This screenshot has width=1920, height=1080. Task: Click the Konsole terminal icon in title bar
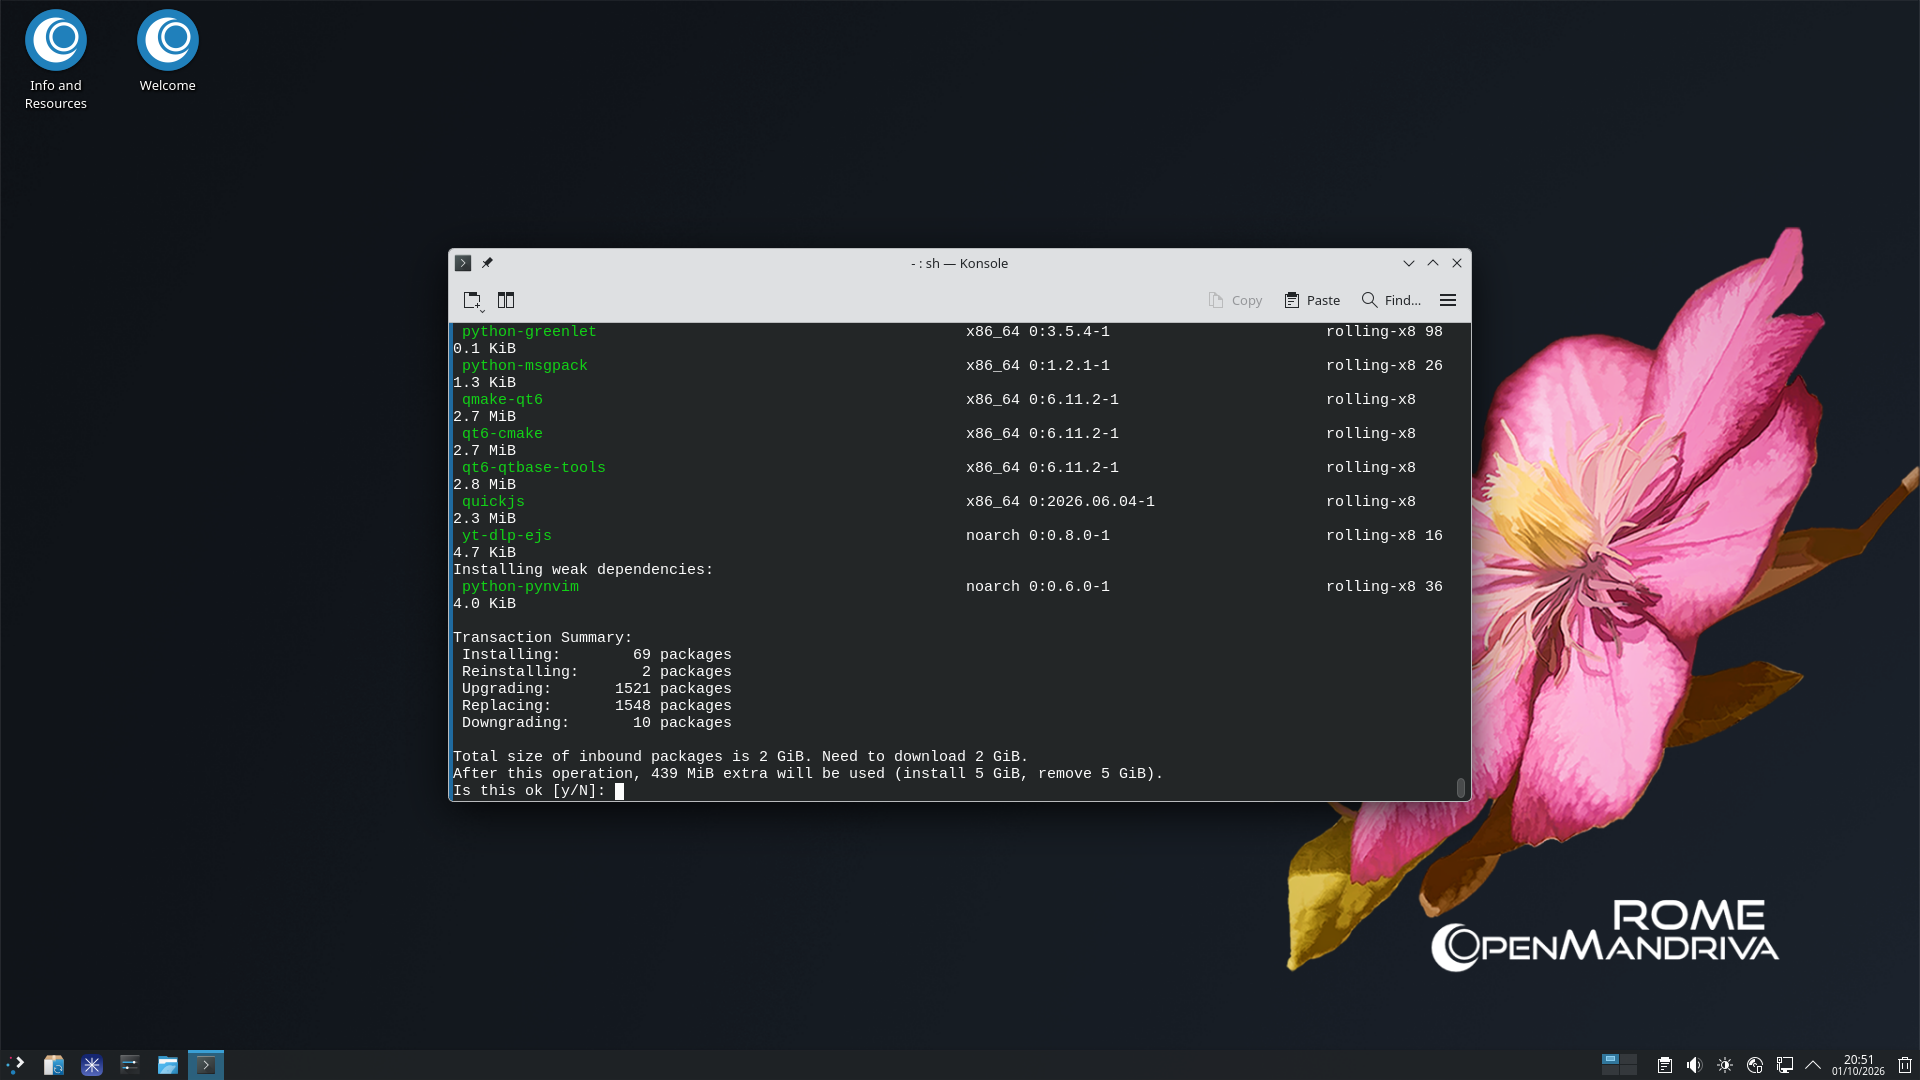463,263
